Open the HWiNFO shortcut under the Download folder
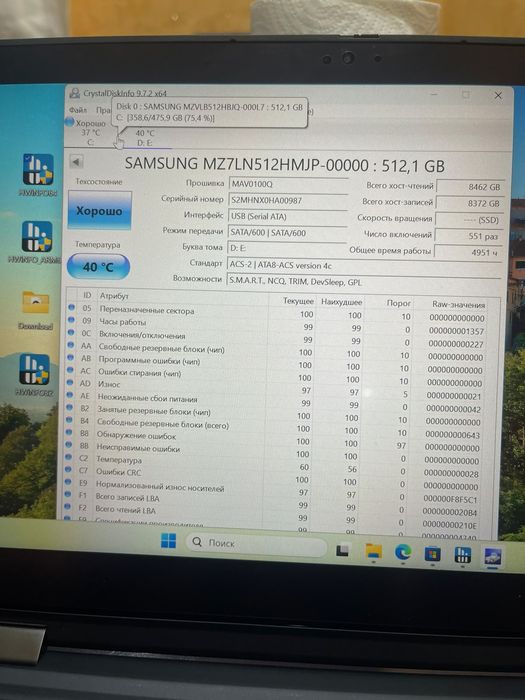Screen dimensions: 525x700 click(35, 375)
